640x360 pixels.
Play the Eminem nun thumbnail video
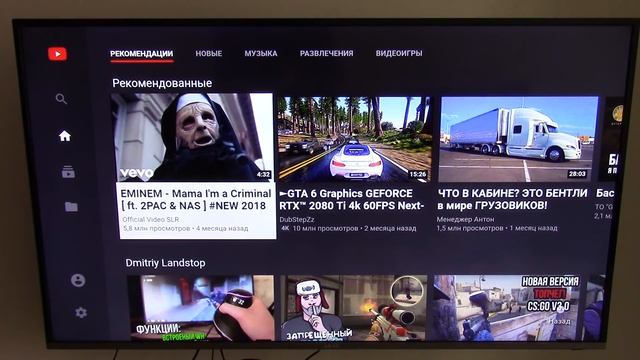(x=192, y=137)
